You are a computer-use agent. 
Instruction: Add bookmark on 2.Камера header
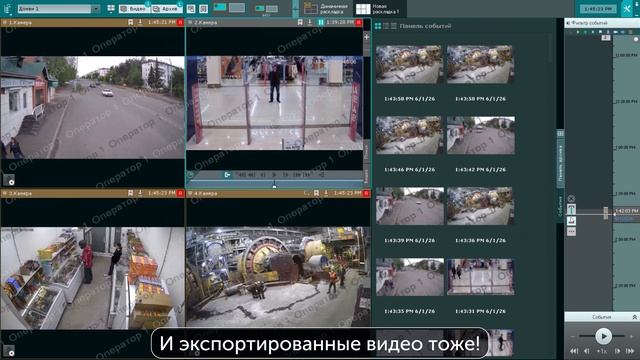pos(300,22)
